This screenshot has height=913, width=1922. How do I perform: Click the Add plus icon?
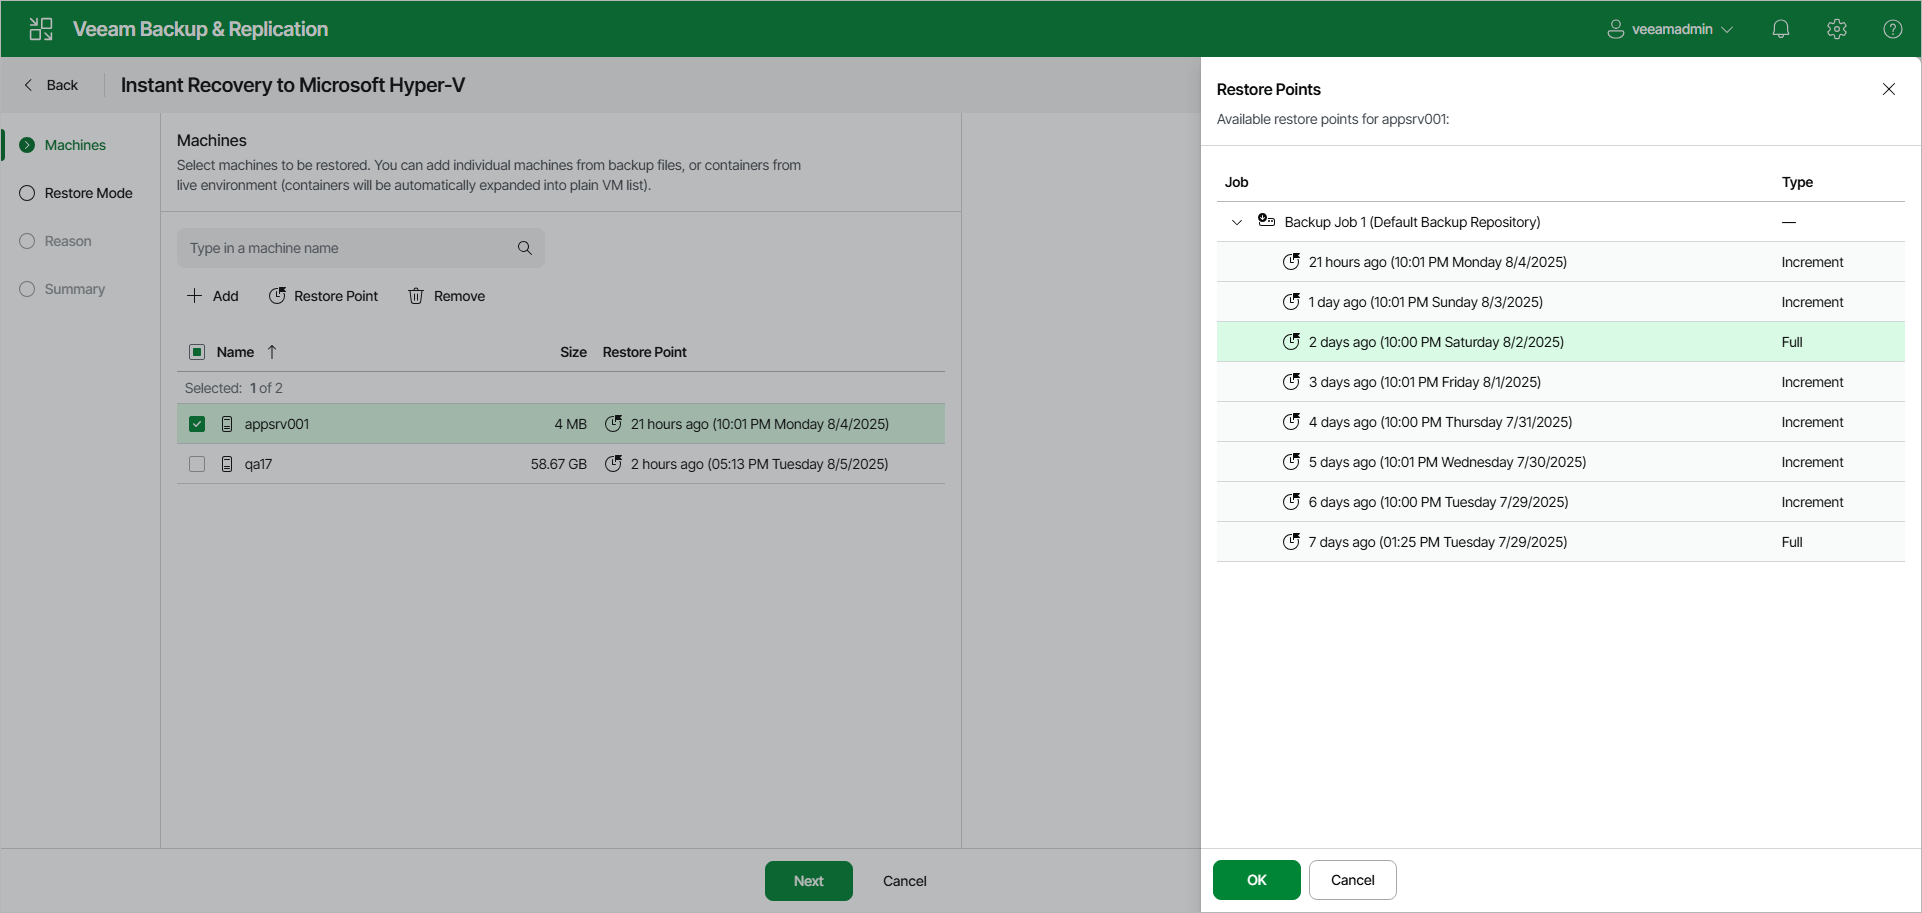coord(195,296)
